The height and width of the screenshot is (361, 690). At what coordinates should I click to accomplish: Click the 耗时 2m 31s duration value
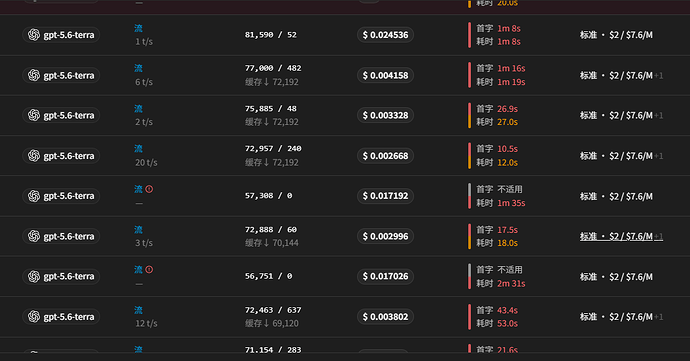coord(501,284)
